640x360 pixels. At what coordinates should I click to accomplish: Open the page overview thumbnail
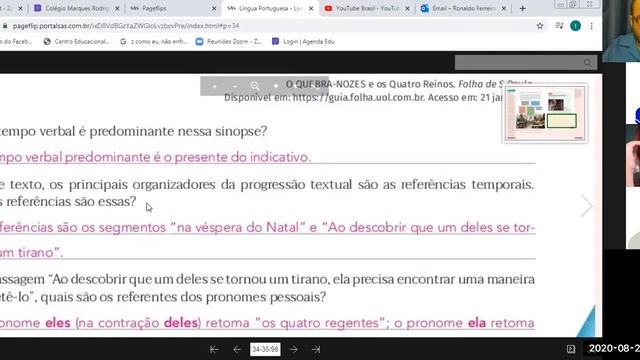[x=545, y=114]
